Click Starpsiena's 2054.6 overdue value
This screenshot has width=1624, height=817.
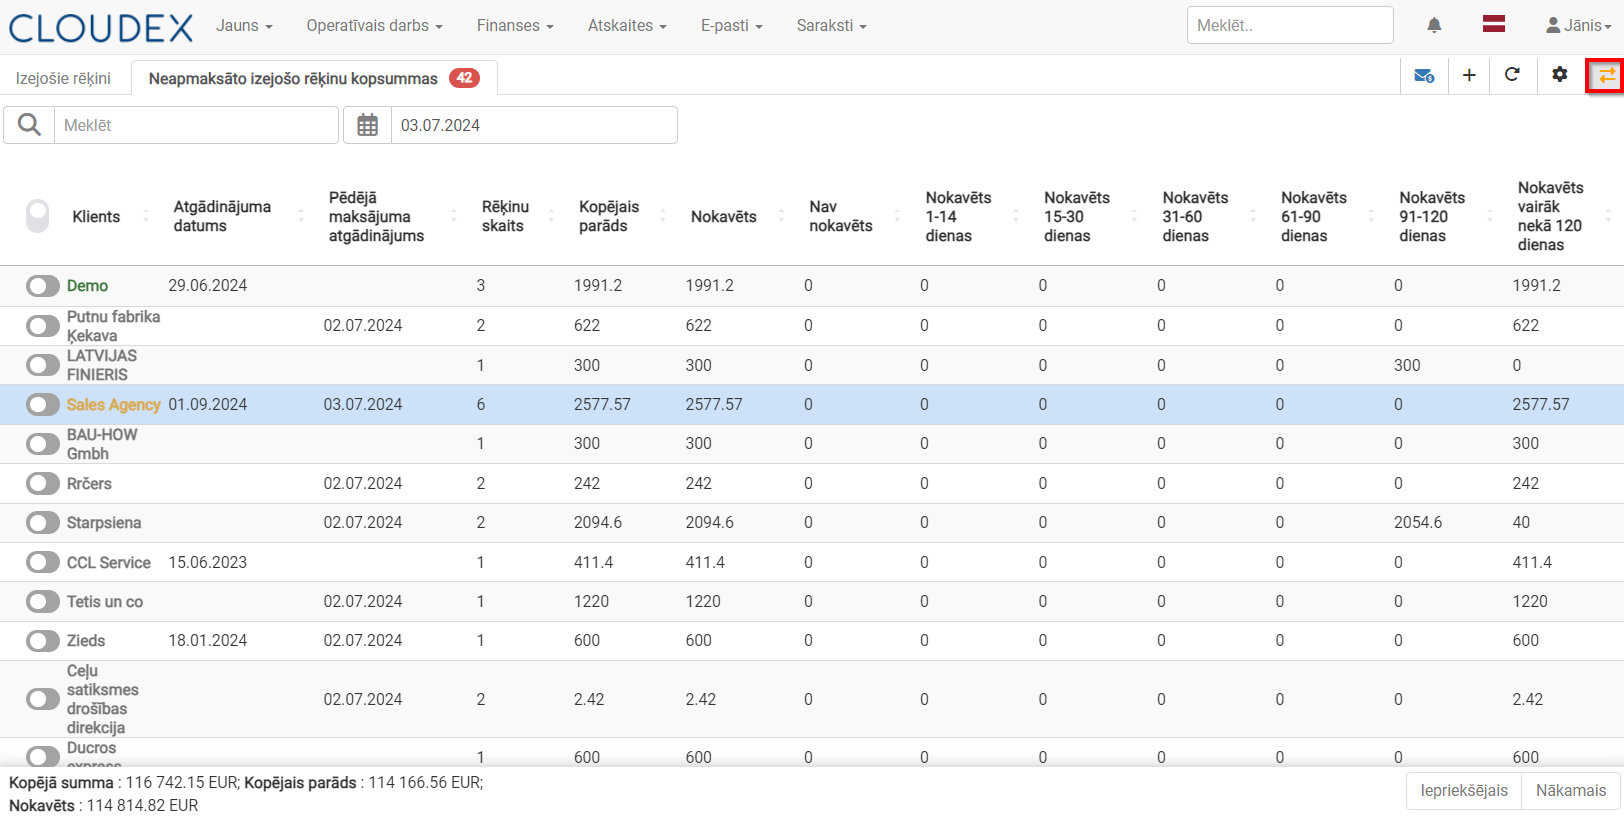[x=1418, y=523]
